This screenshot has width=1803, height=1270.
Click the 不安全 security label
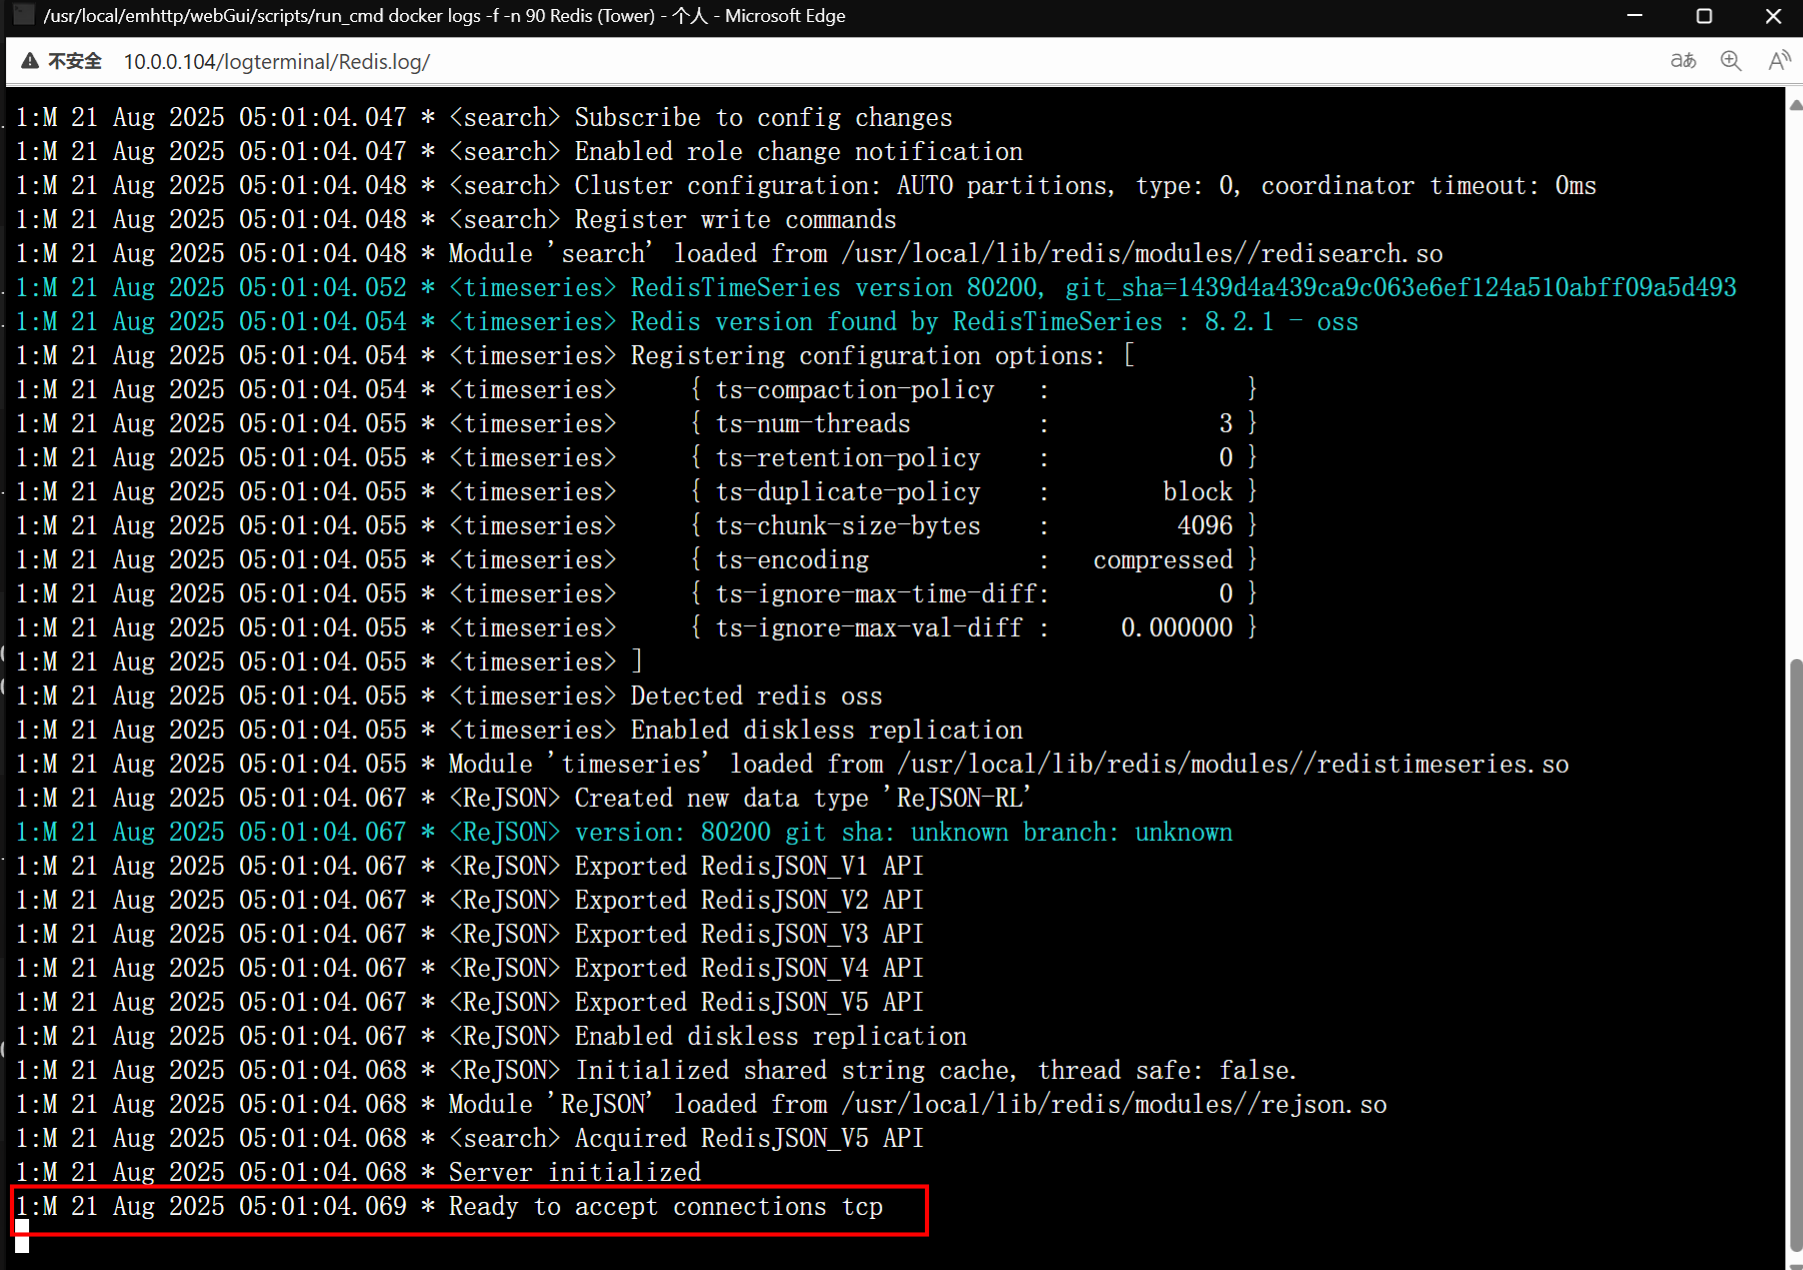coord(75,61)
